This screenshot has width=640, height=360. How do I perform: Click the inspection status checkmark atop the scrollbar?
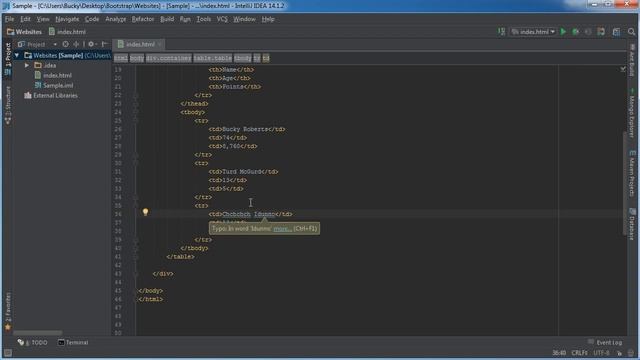coord(623,69)
